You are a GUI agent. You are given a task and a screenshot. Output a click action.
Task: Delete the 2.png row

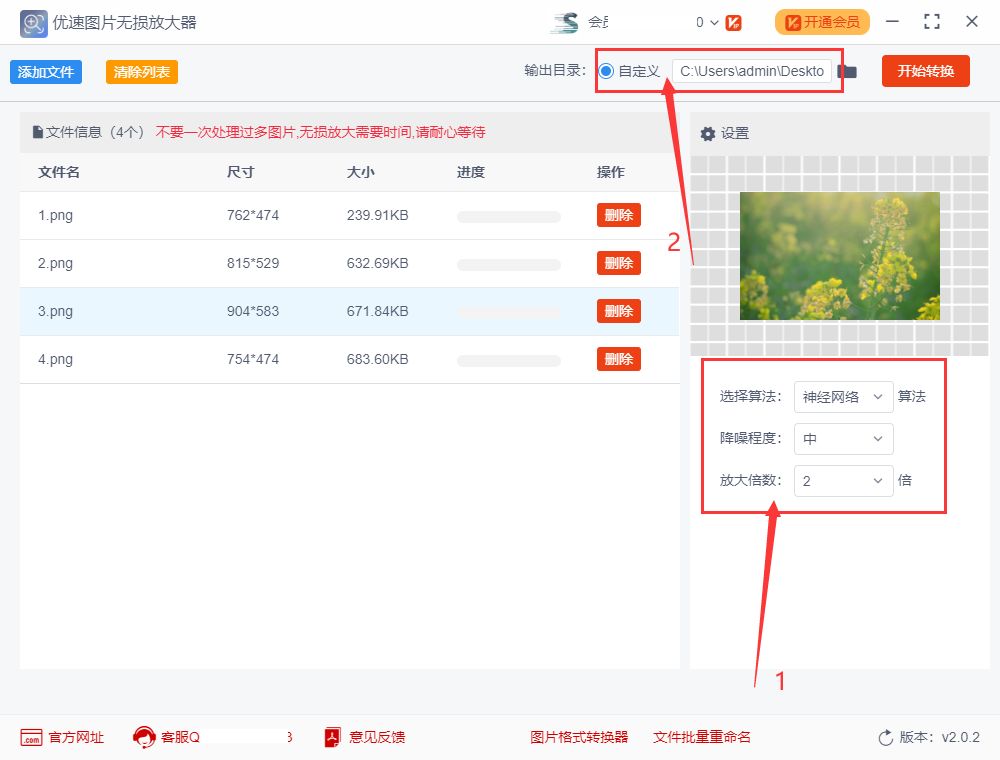coord(619,263)
